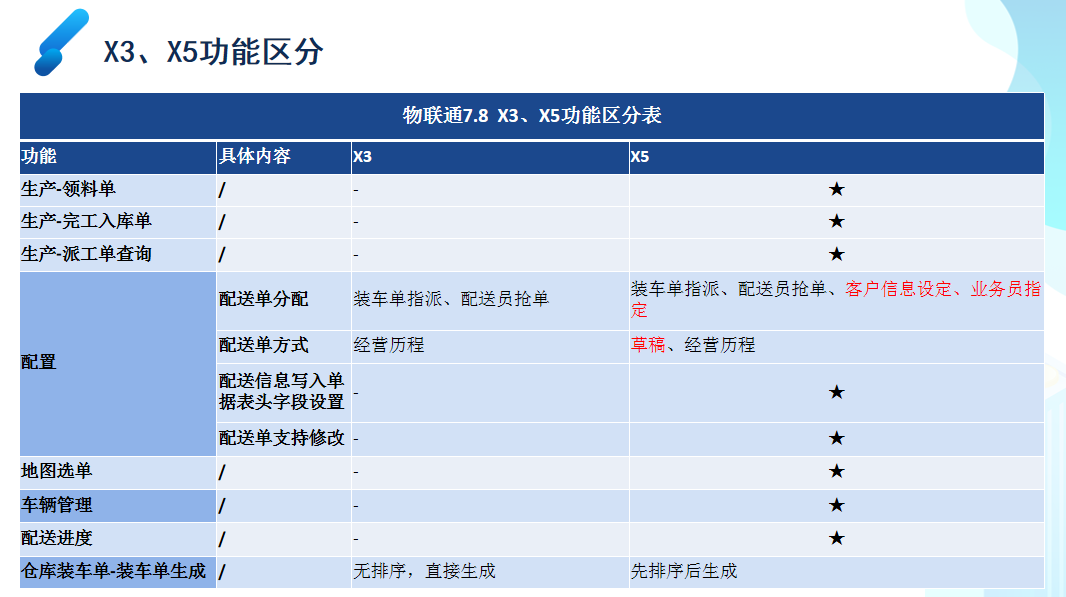Screen dimensions: 1066x597
Task: Expand the 物联通7.8 table title bar
Action: coord(533,113)
